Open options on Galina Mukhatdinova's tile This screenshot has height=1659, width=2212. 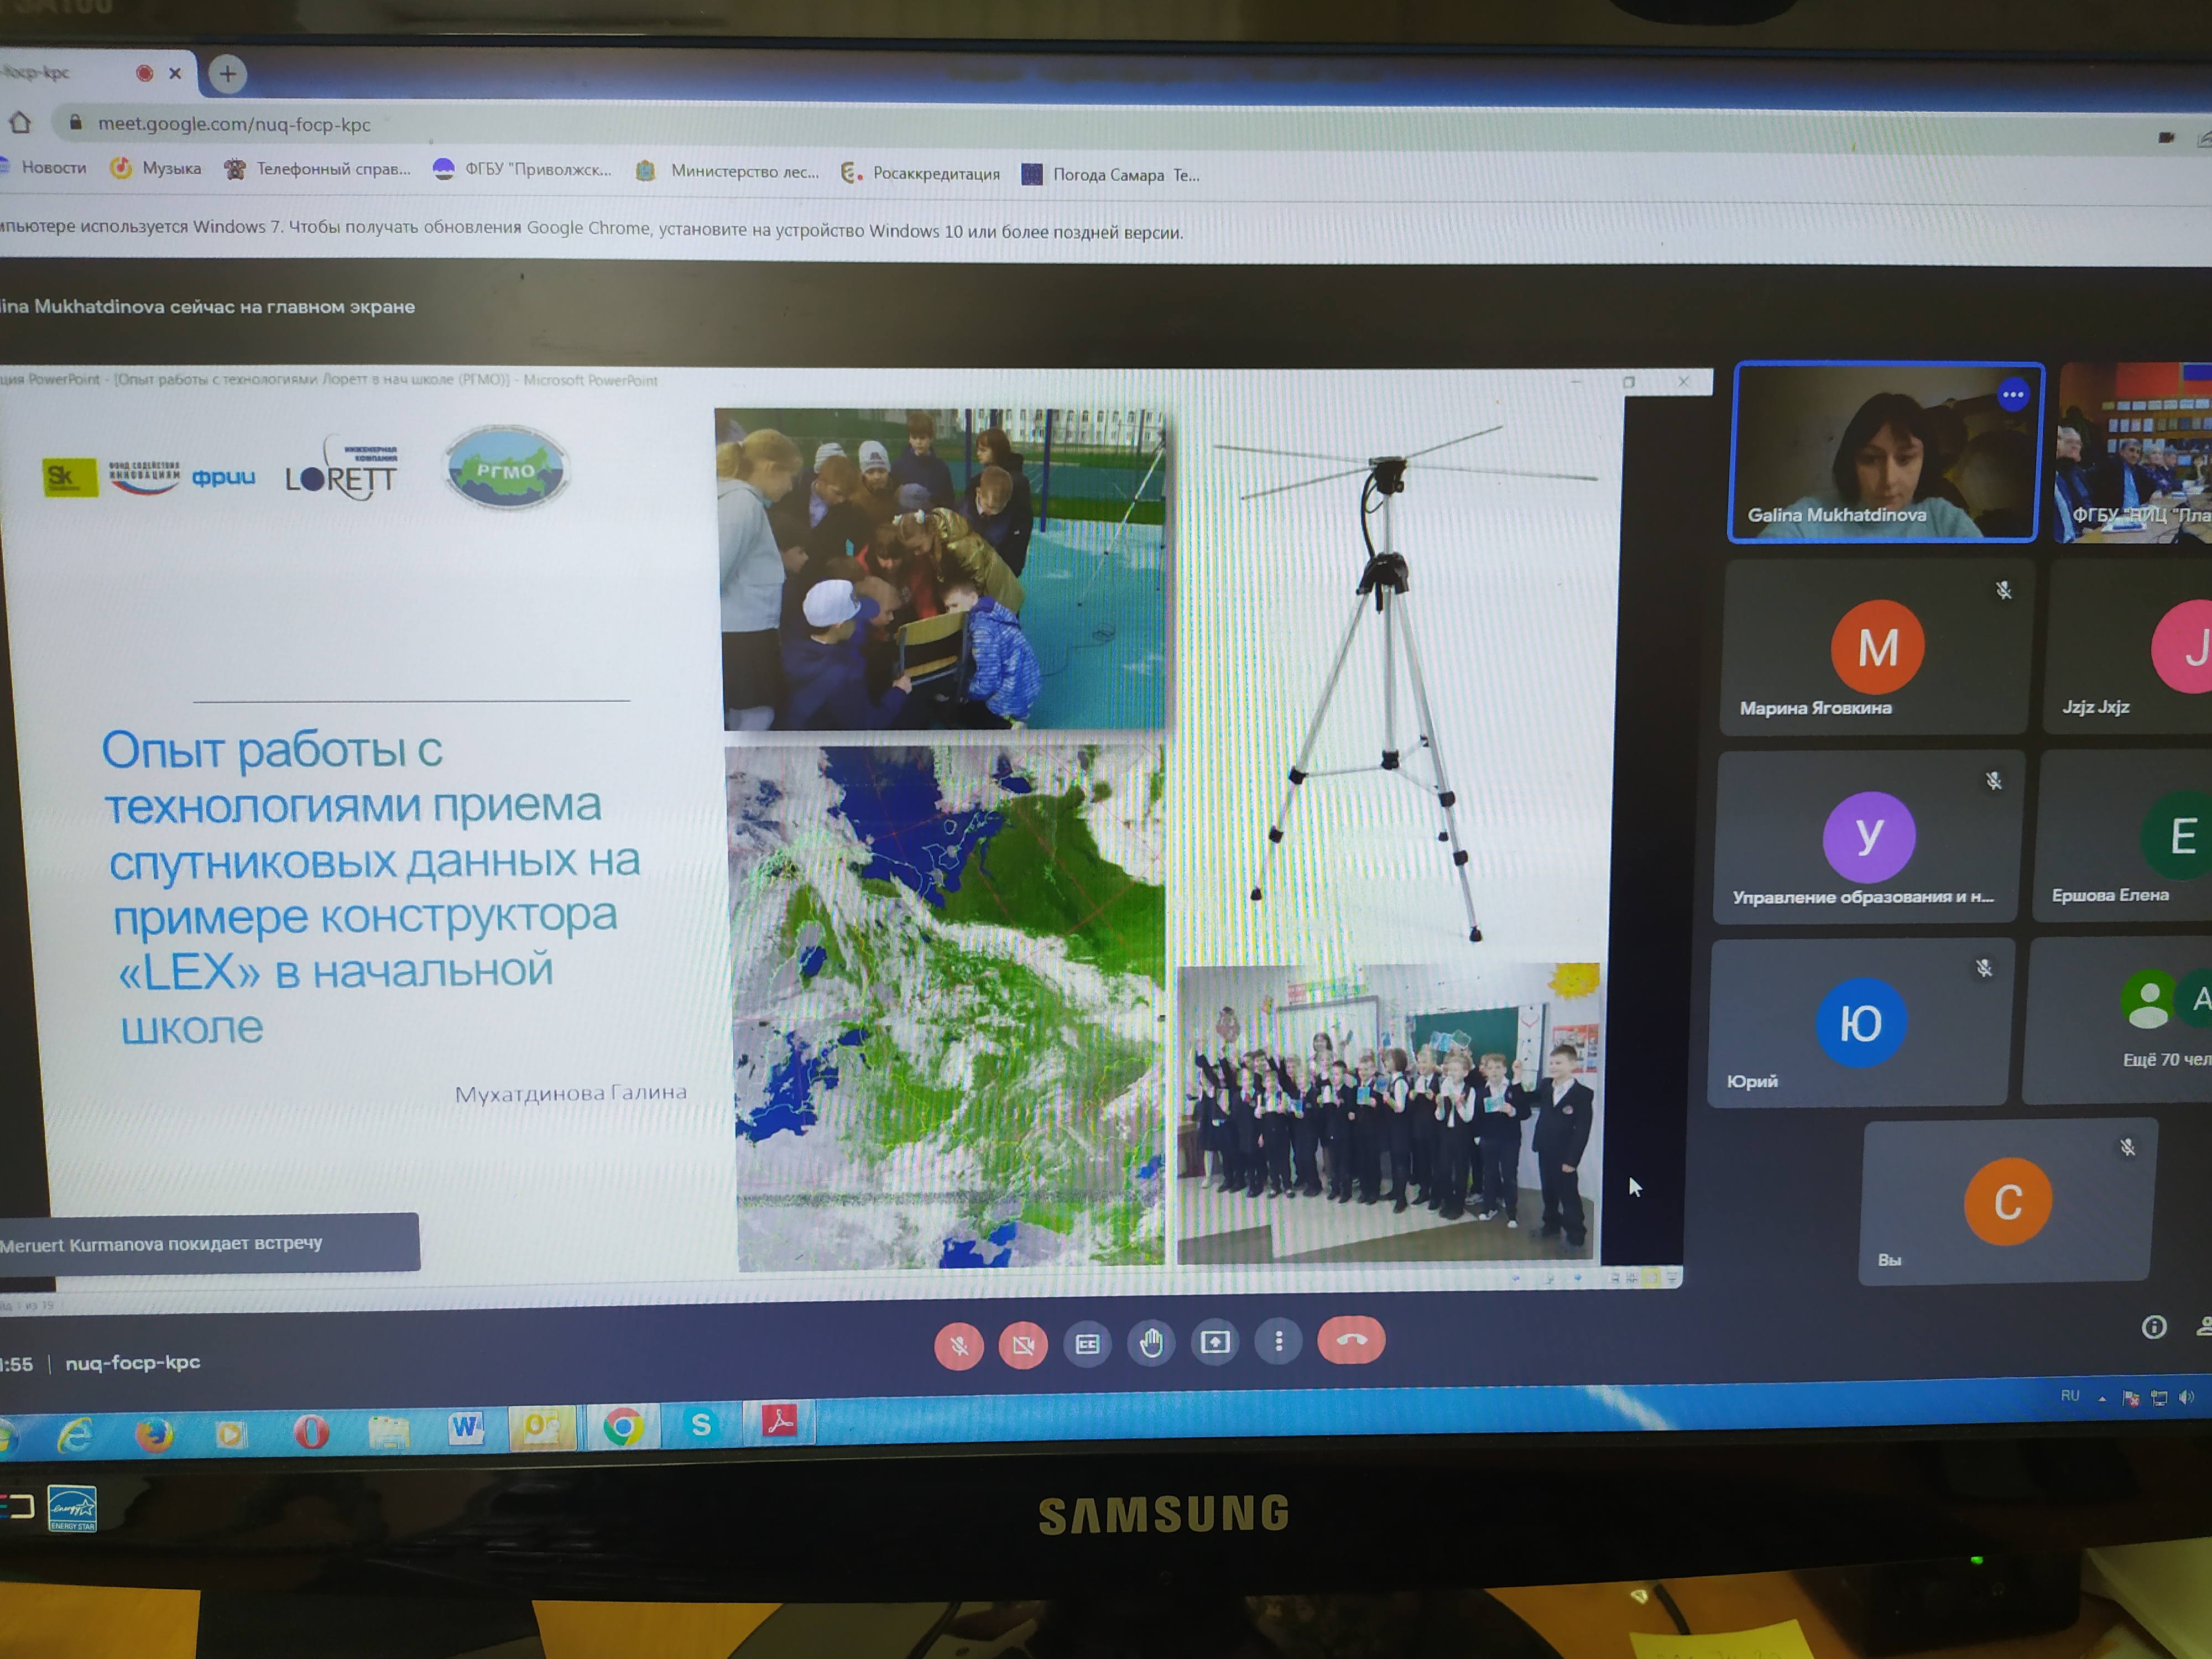tap(2012, 395)
